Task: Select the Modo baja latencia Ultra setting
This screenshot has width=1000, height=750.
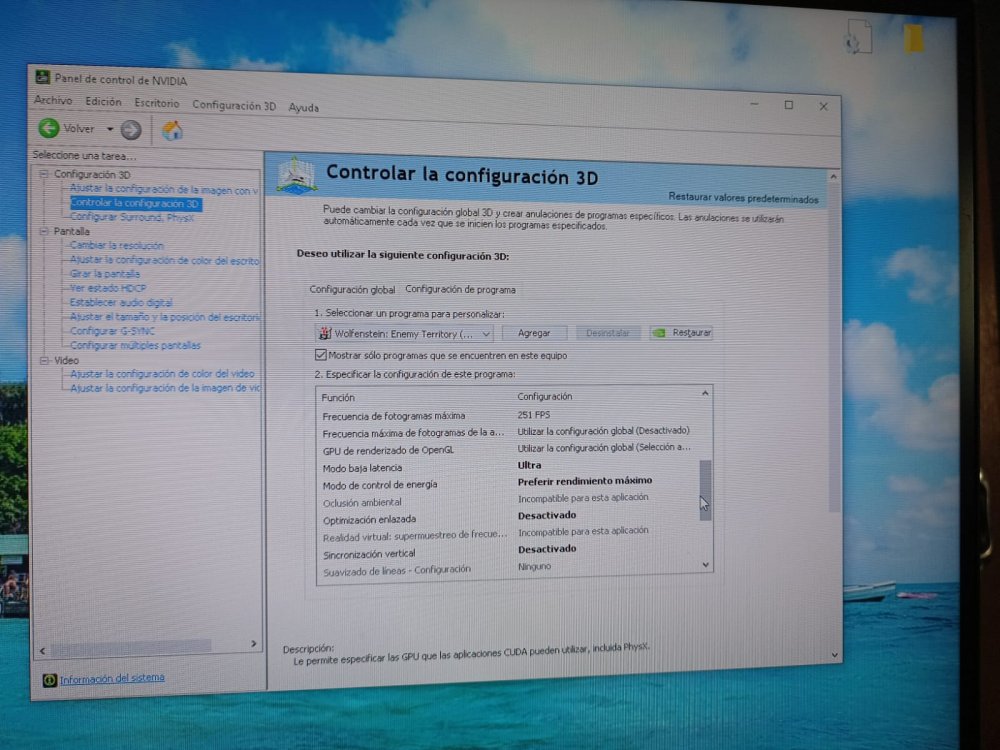Action: (529, 465)
